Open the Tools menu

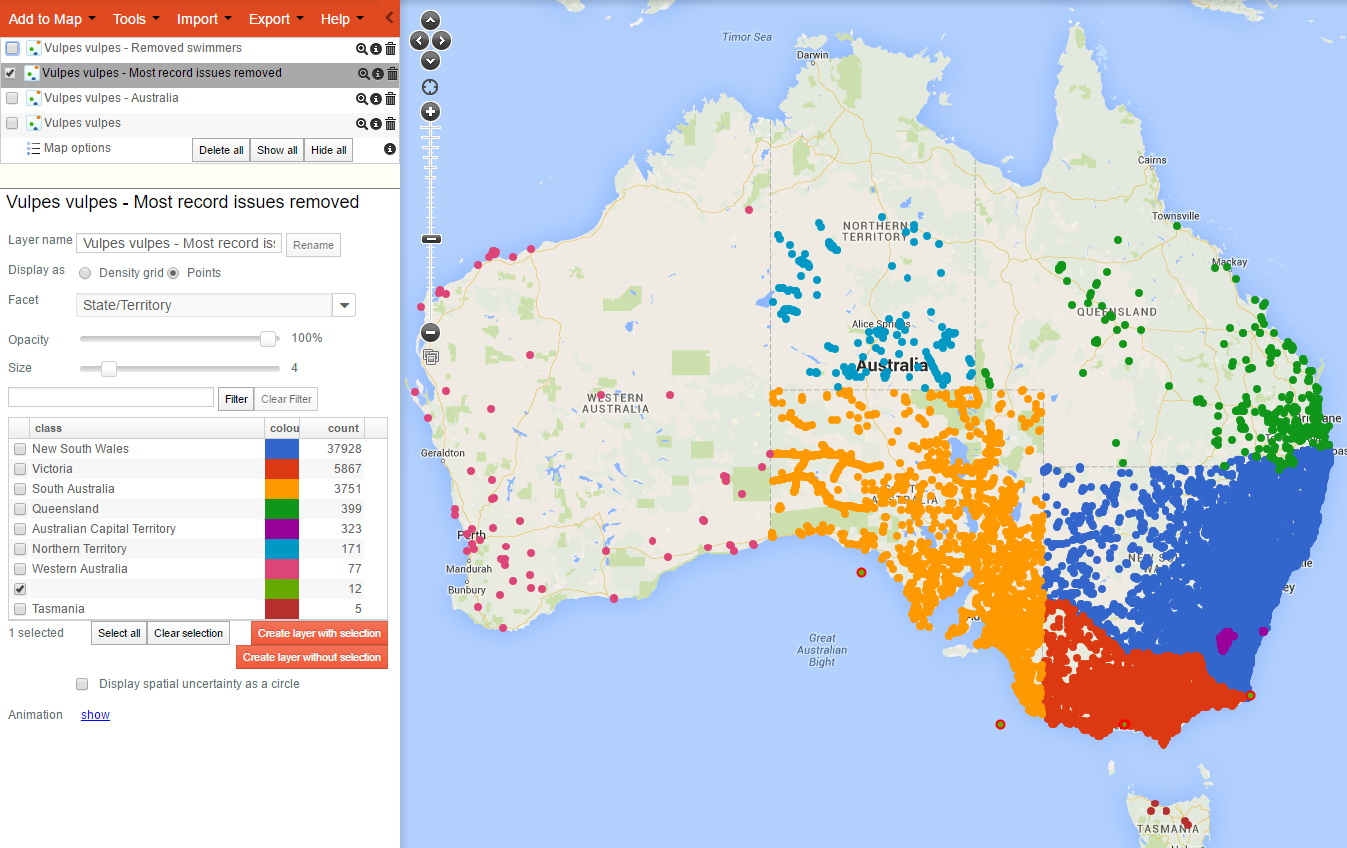136,19
